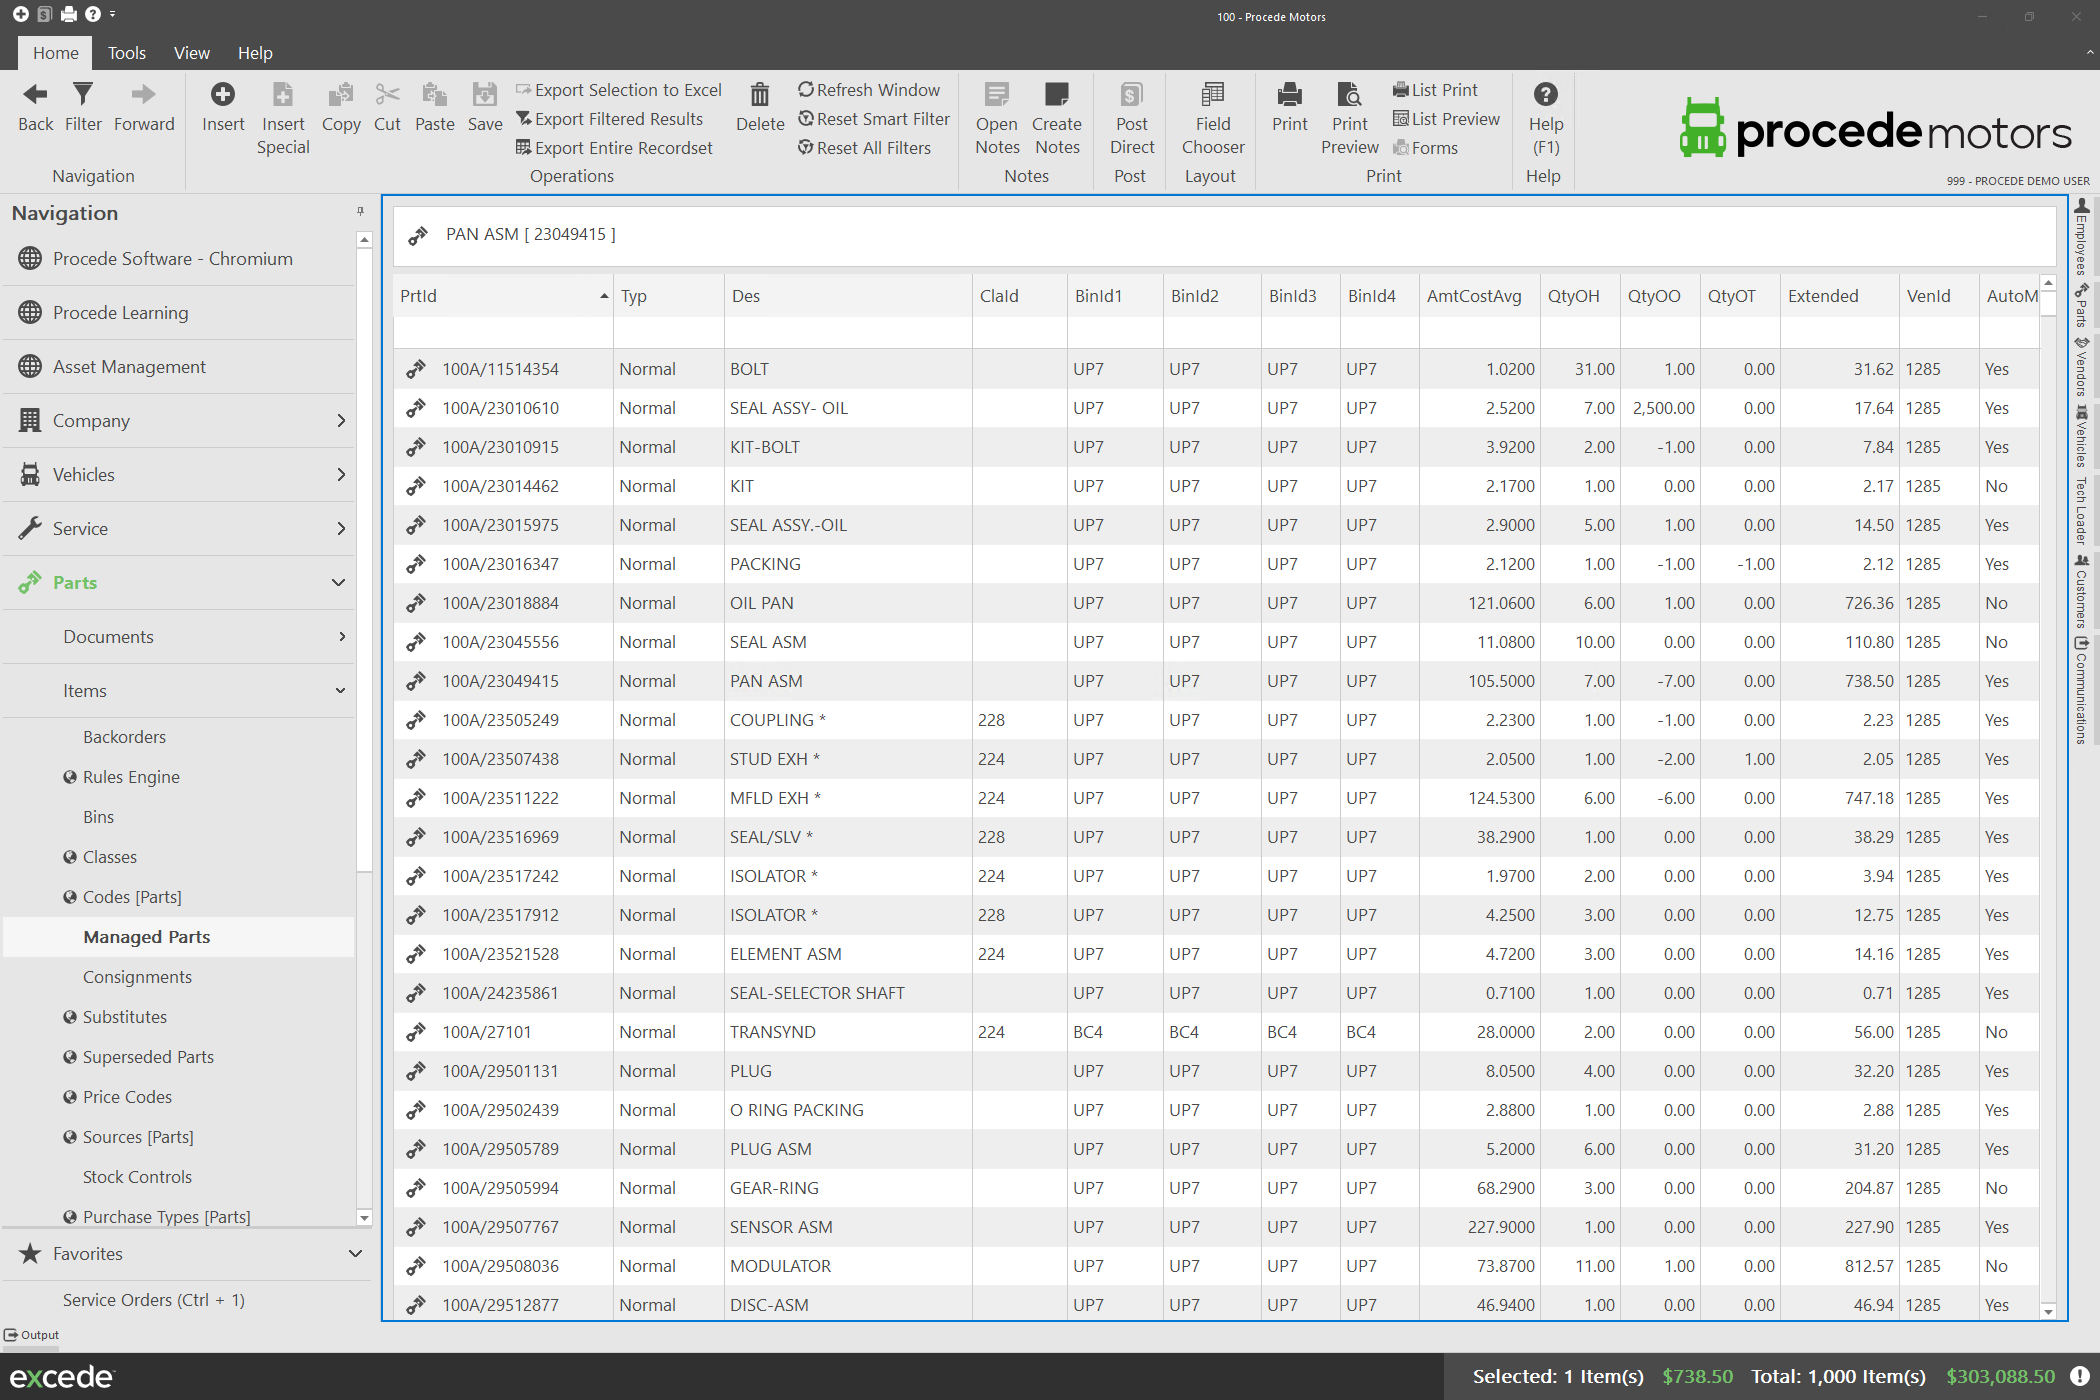Expand the Company navigation section
The height and width of the screenshot is (1400, 2100).
[341, 421]
